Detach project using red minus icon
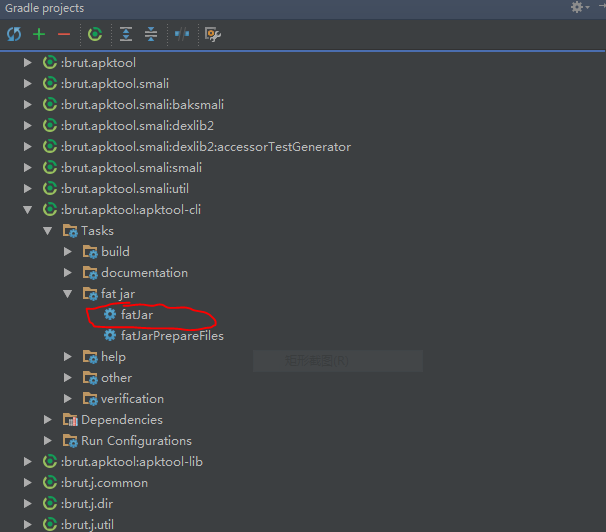Image resolution: width=606 pixels, height=532 pixels. [64, 34]
